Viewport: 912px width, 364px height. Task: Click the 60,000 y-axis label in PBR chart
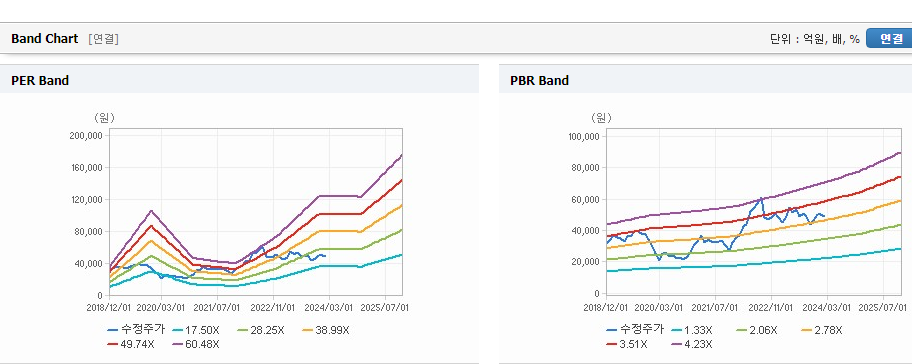(x=586, y=199)
